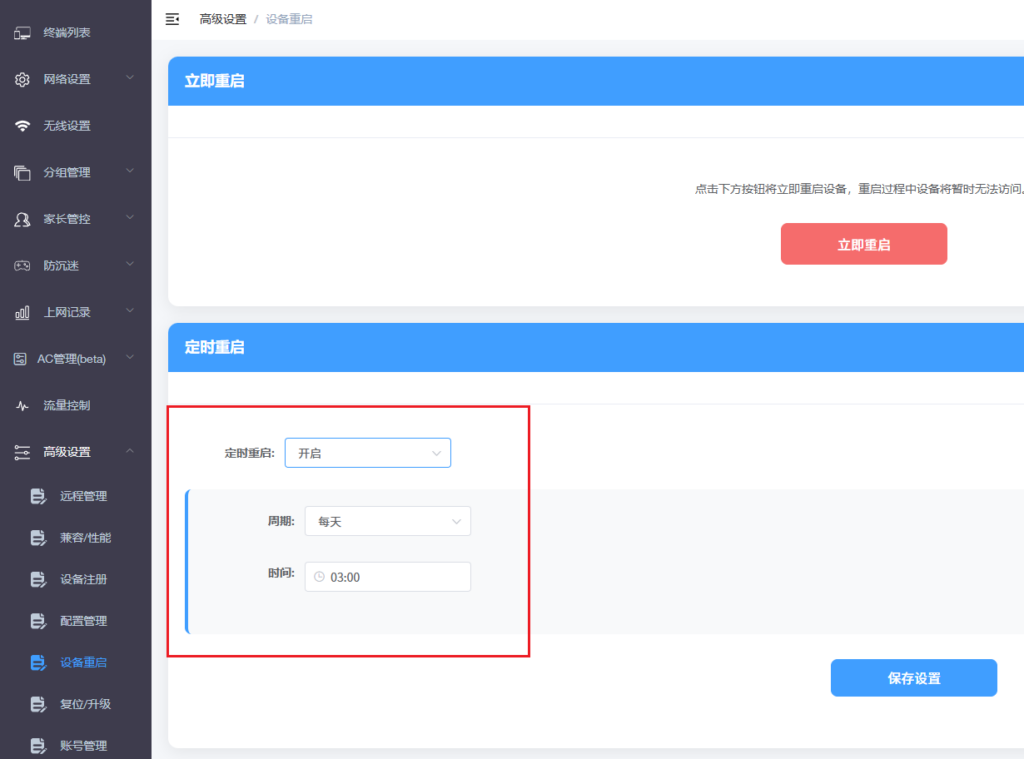The image size is (1024, 759).
Task: Open 远程管理 in the sidebar
Action: (83, 496)
